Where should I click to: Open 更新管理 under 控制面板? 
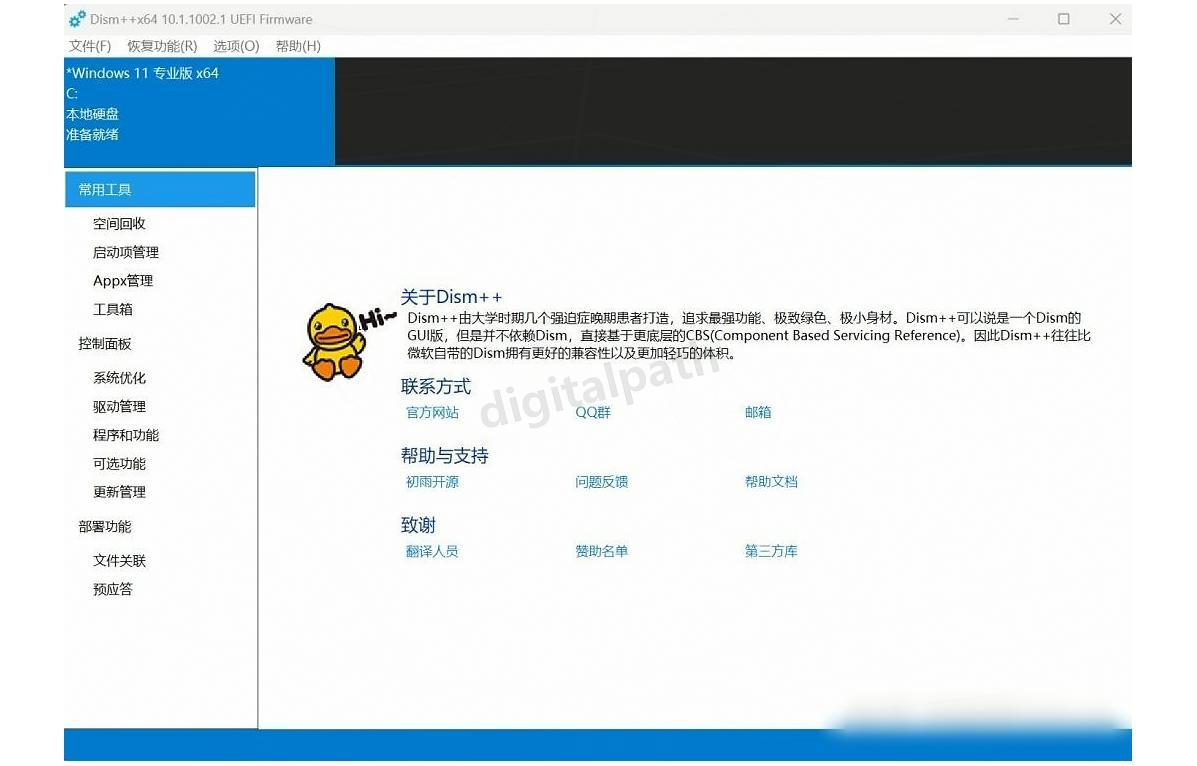point(119,492)
